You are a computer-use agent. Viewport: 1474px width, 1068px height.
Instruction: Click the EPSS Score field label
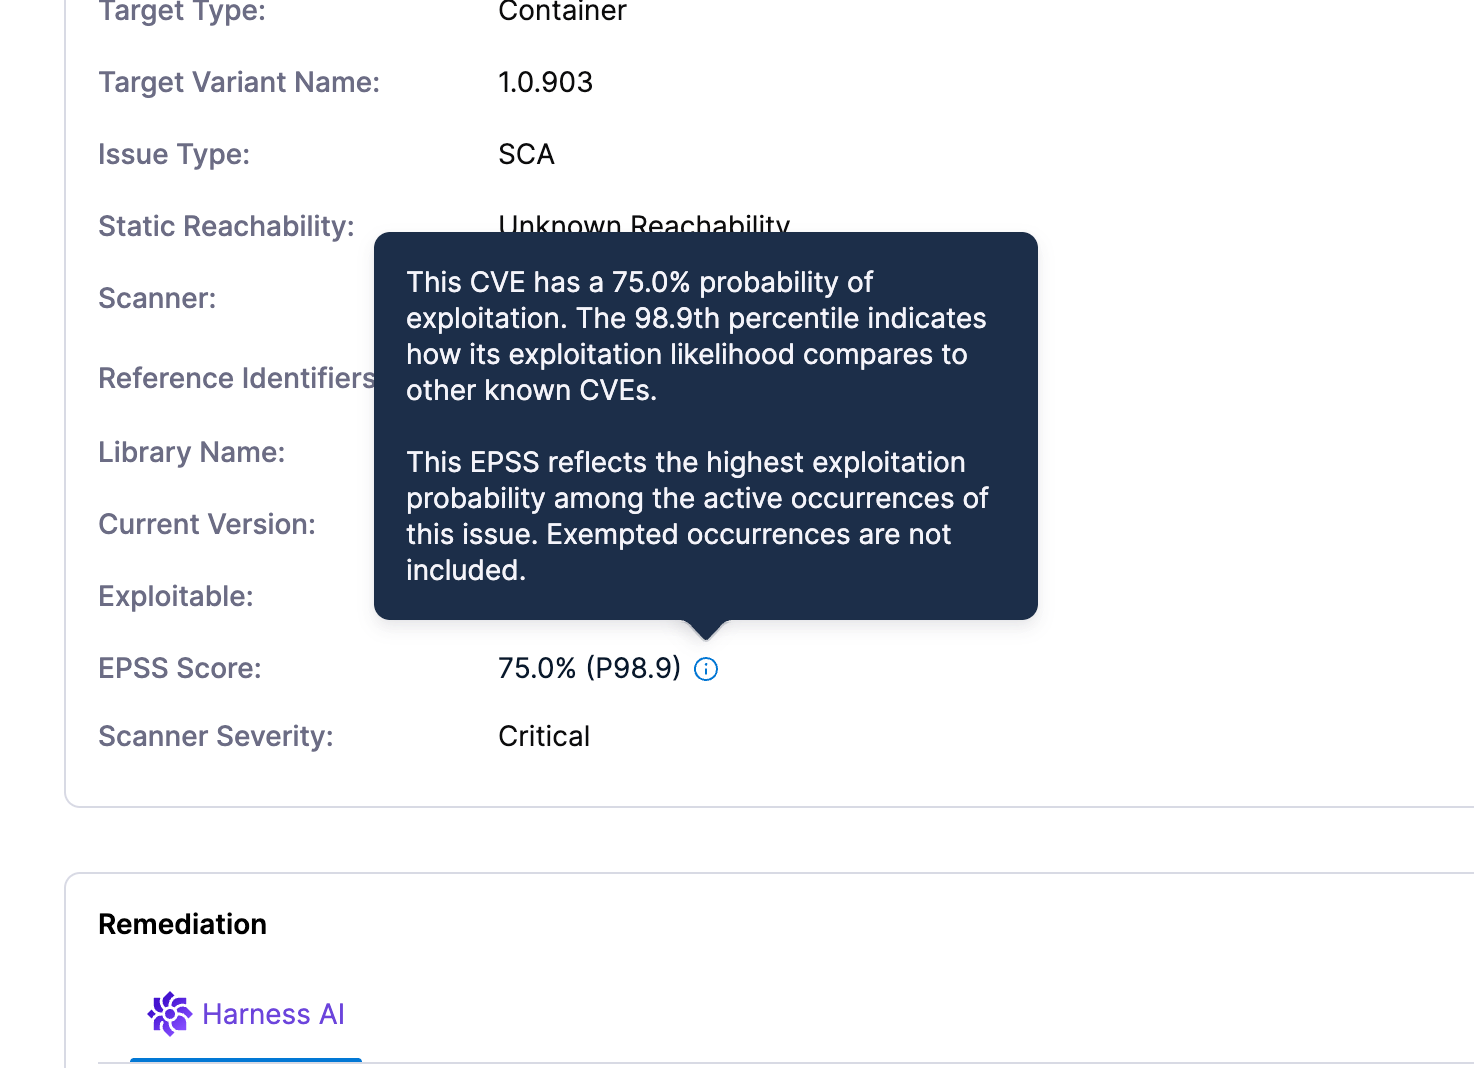coord(180,668)
